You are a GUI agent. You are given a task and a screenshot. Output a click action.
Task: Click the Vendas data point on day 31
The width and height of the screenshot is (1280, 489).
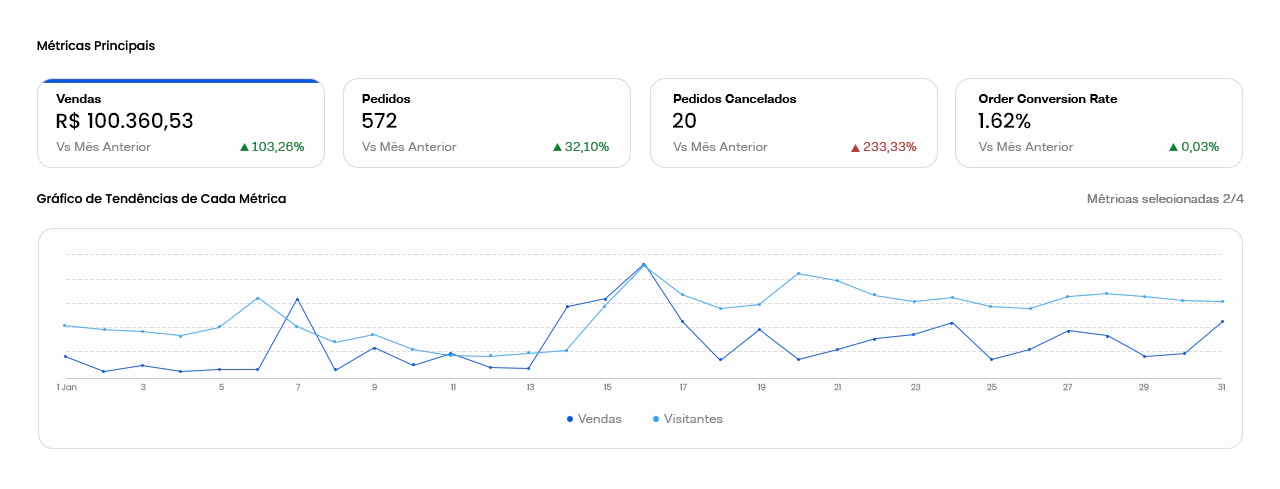[1222, 321]
